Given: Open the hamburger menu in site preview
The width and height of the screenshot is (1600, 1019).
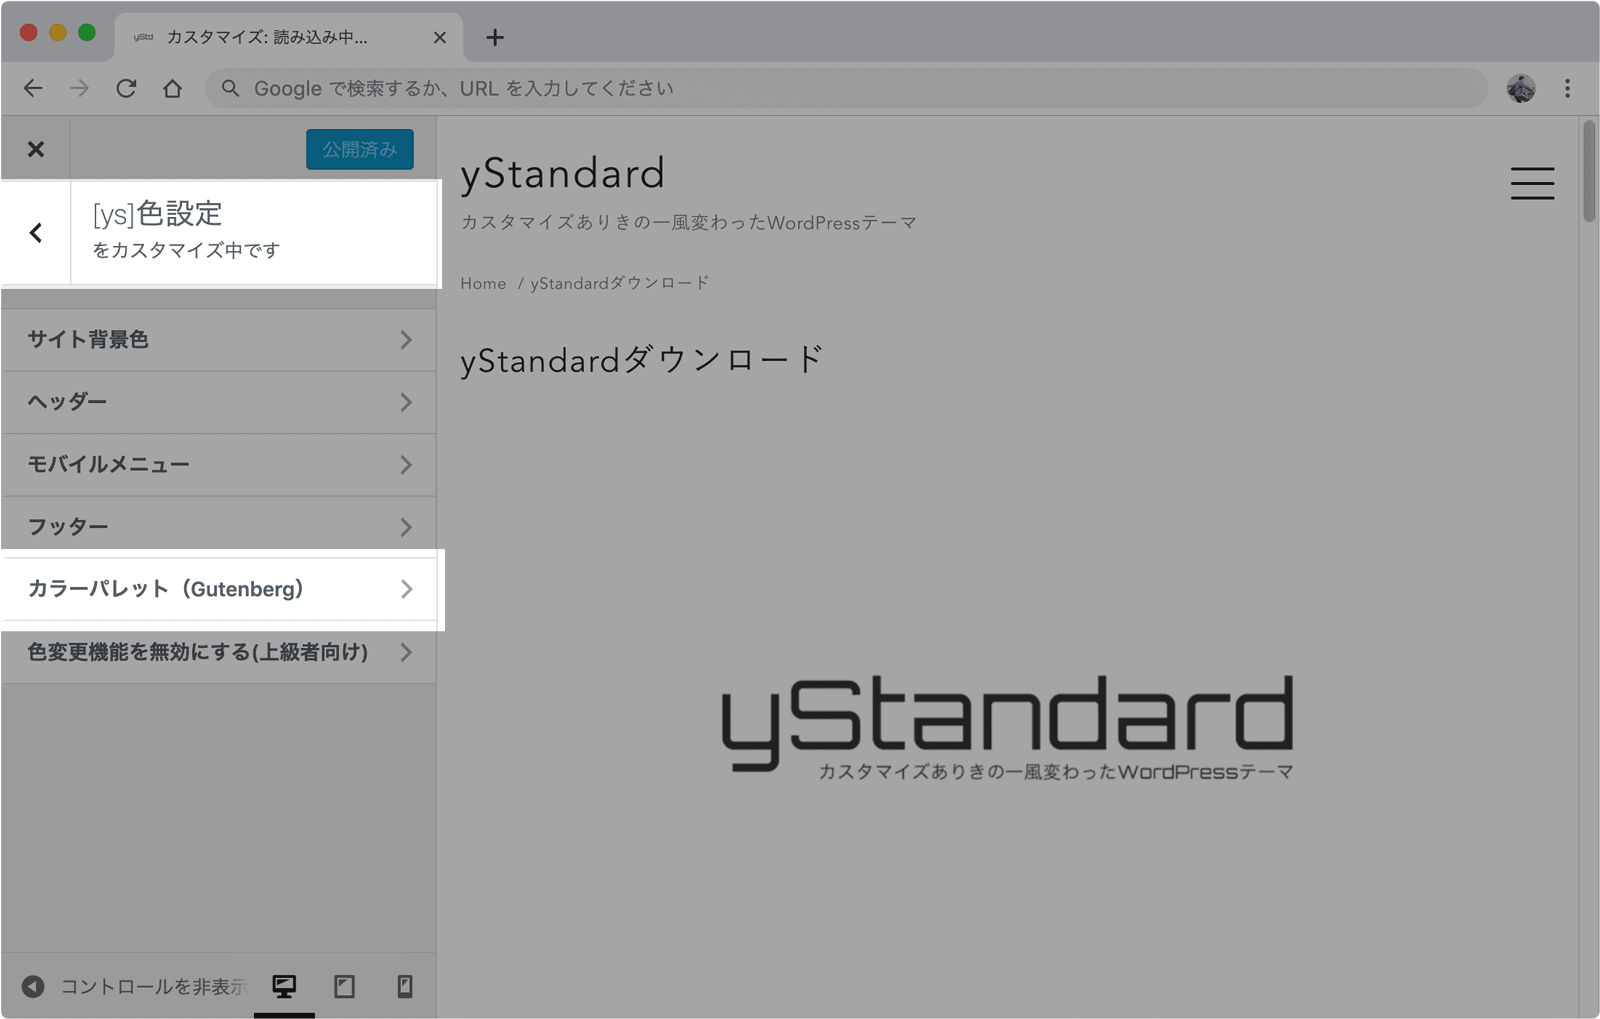Looking at the screenshot, I should point(1532,183).
